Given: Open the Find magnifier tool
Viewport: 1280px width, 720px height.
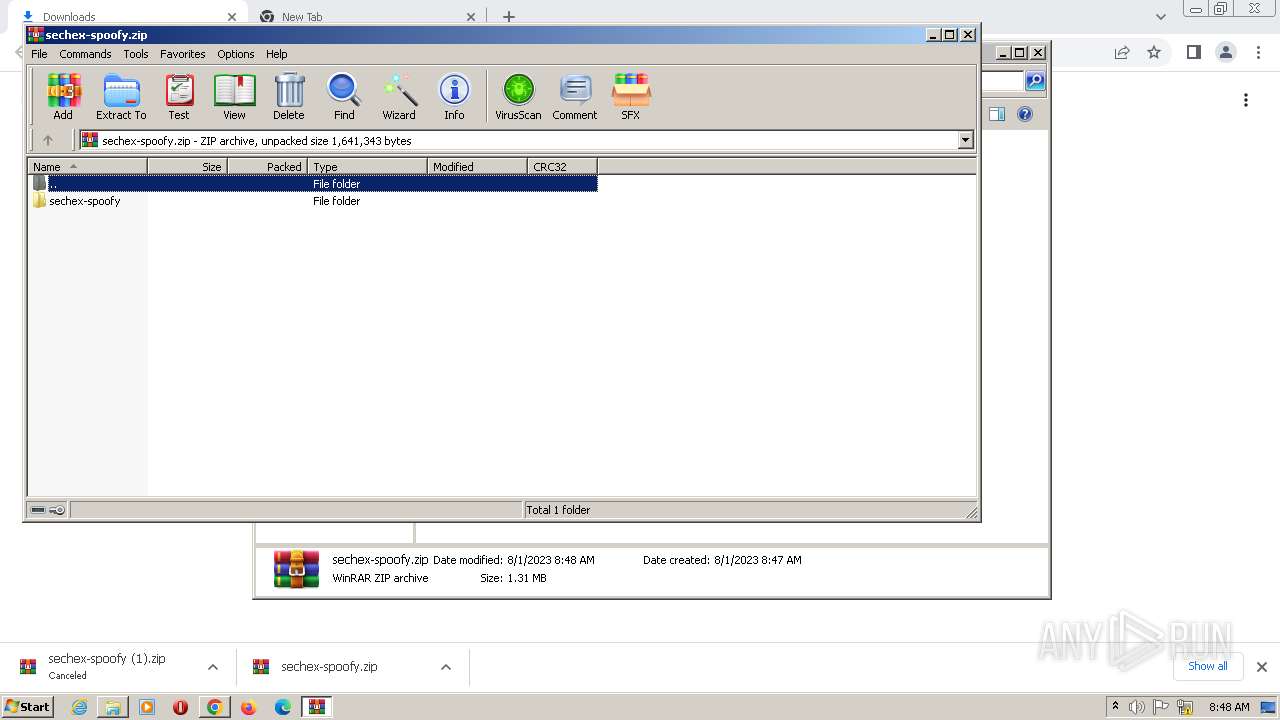Looking at the screenshot, I should 344,97.
